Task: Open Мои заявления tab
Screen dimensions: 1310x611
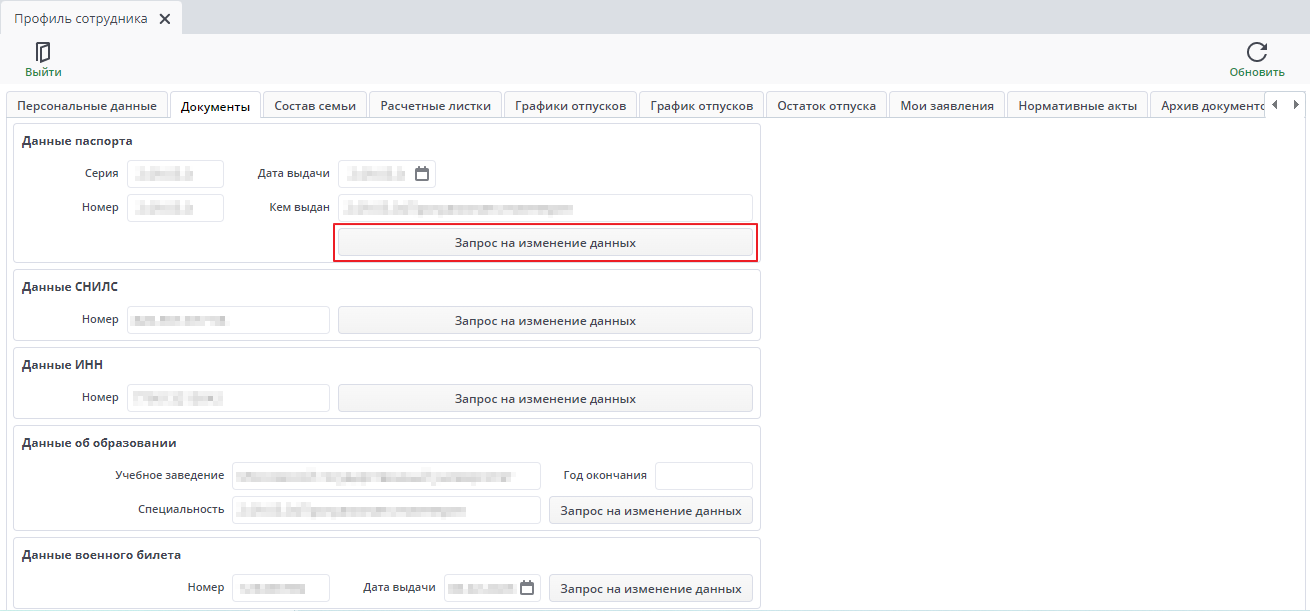Action: pyautogui.click(x=946, y=106)
